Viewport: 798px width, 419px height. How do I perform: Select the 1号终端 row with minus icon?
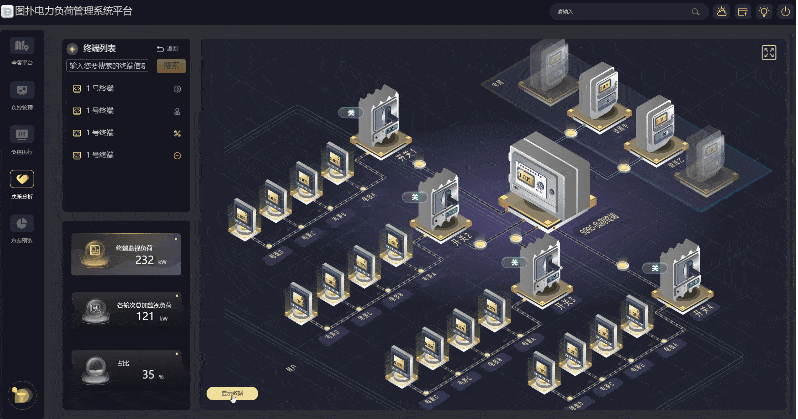126,155
